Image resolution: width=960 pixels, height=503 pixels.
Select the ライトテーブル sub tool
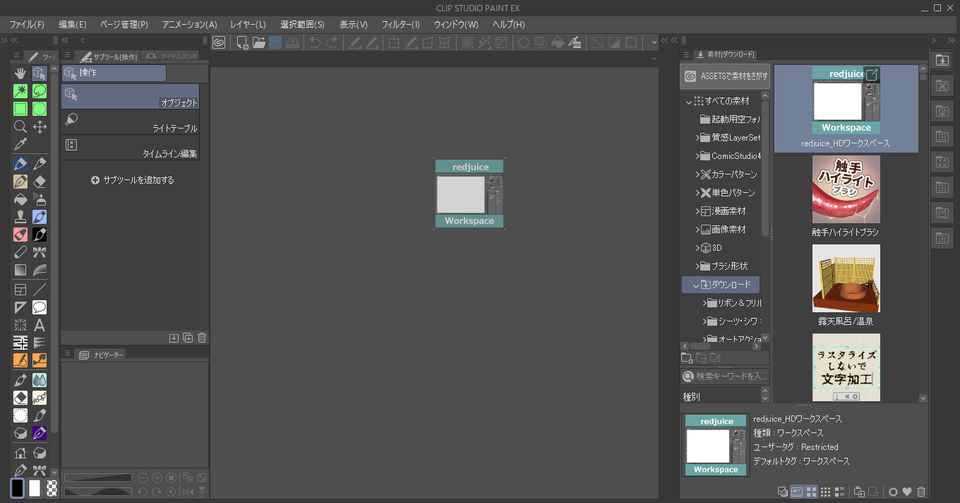click(x=130, y=122)
